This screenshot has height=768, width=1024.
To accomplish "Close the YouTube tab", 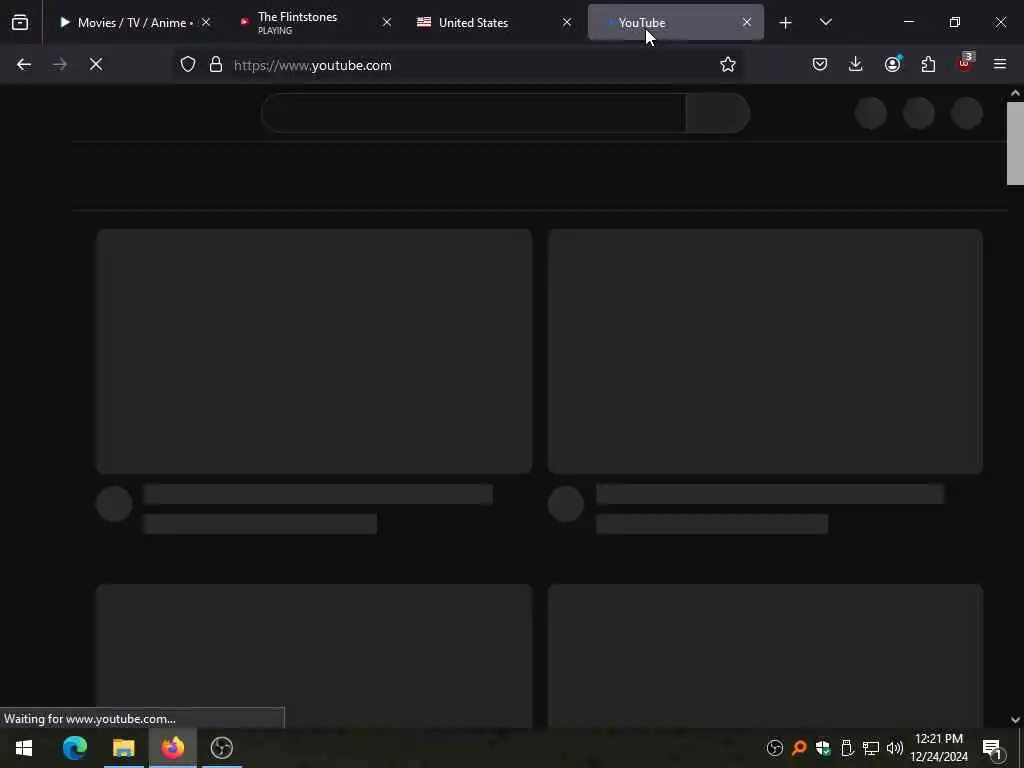I will pyautogui.click(x=746, y=22).
